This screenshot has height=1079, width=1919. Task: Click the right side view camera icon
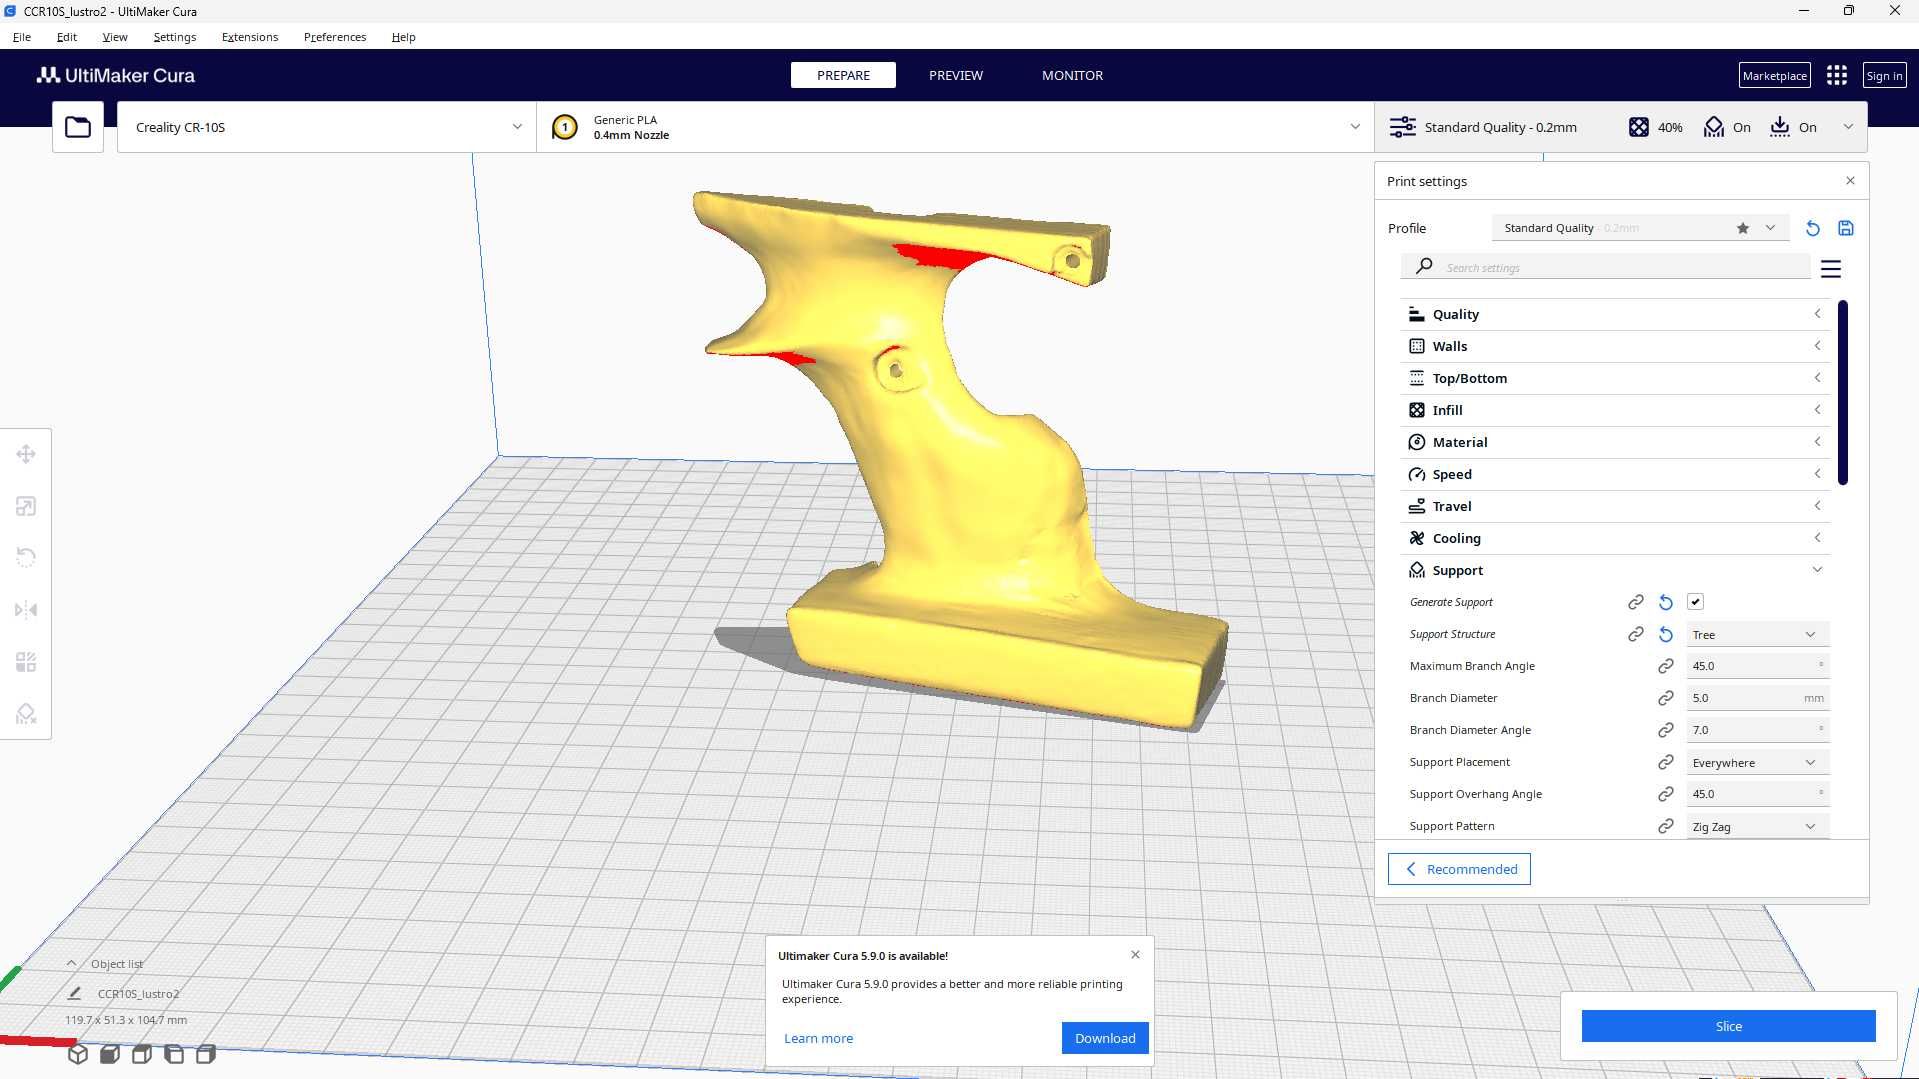point(206,1054)
